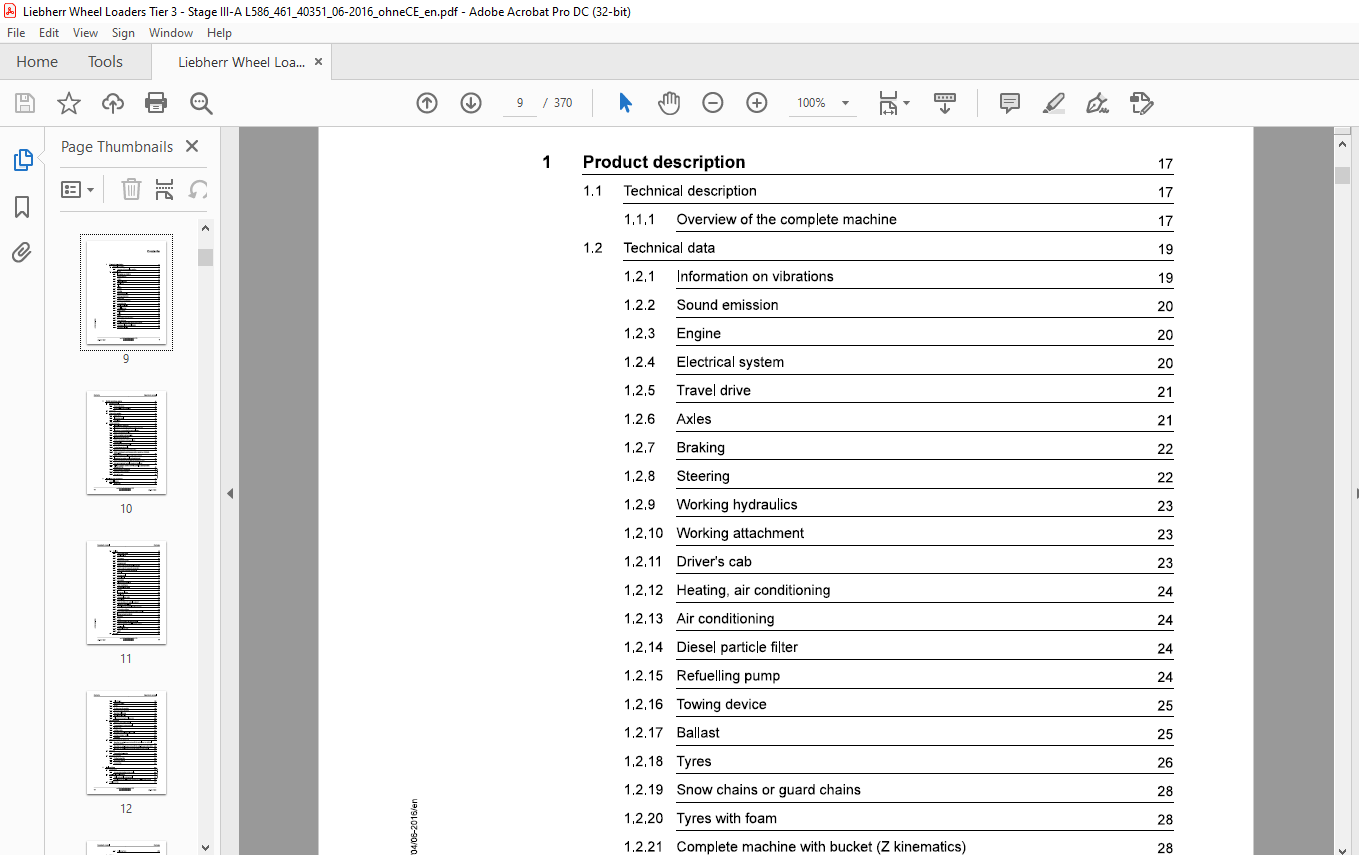The width and height of the screenshot is (1359, 855).
Task: Open Overview of the complete machine entry
Action: [x=787, y=220]
